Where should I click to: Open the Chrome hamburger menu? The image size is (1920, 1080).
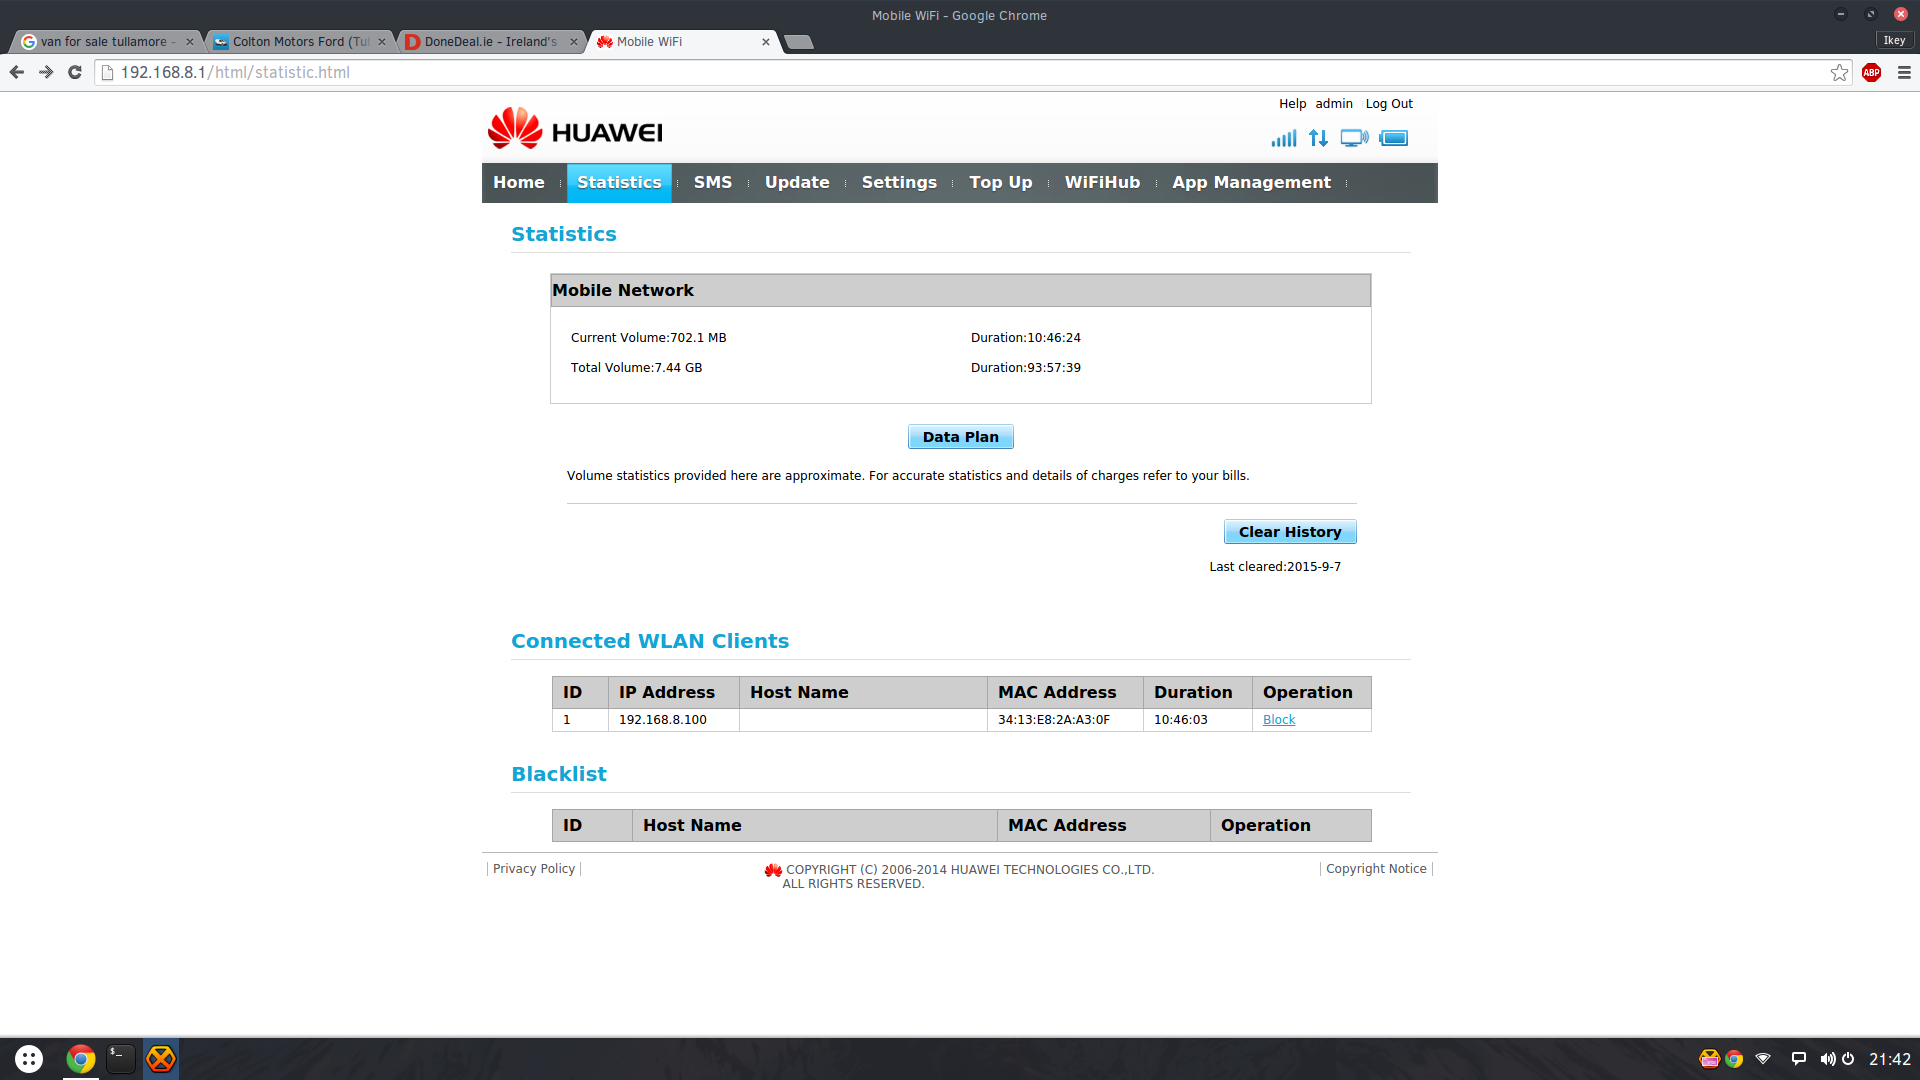coord(1904,72)
